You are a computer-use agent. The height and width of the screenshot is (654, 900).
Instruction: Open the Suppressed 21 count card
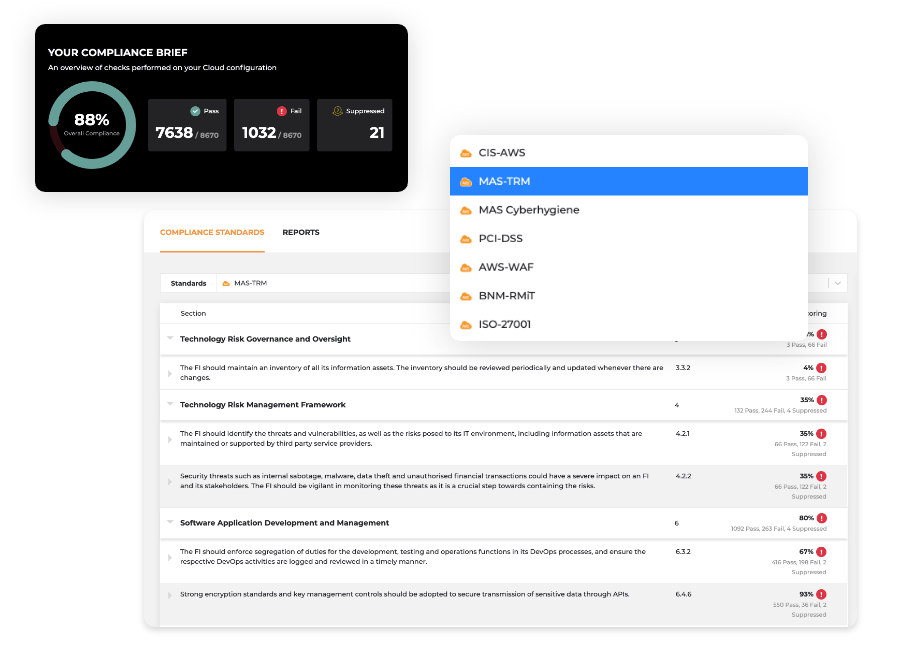pyautogui.click(x=355, y=125)
